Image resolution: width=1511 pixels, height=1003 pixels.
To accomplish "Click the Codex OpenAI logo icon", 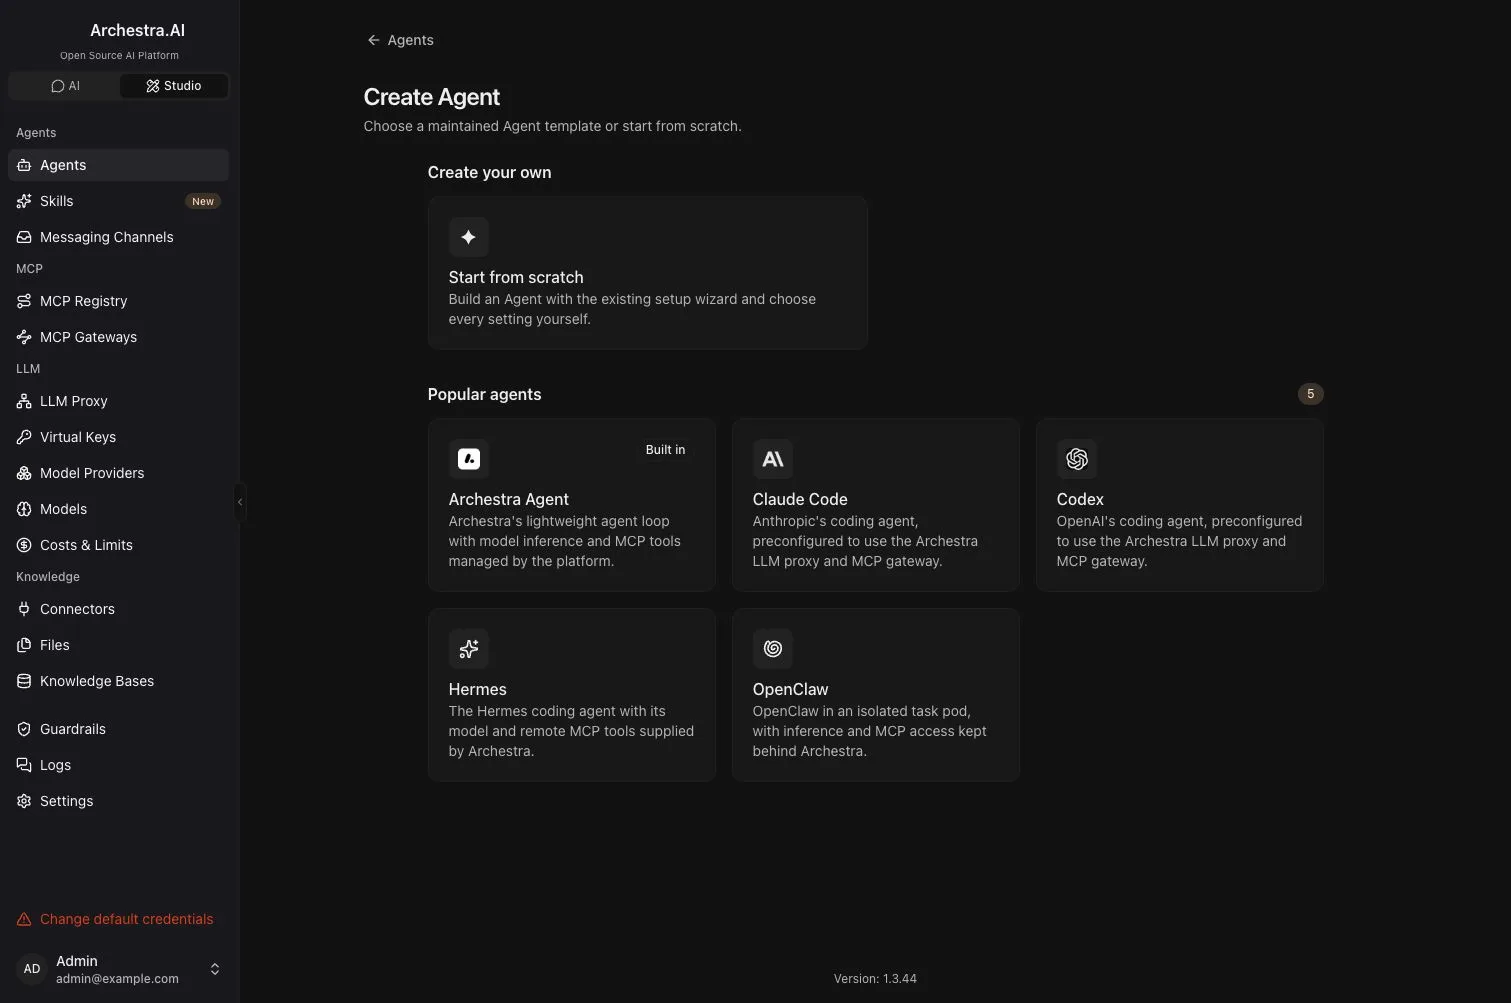I will tap(1076, 459).
